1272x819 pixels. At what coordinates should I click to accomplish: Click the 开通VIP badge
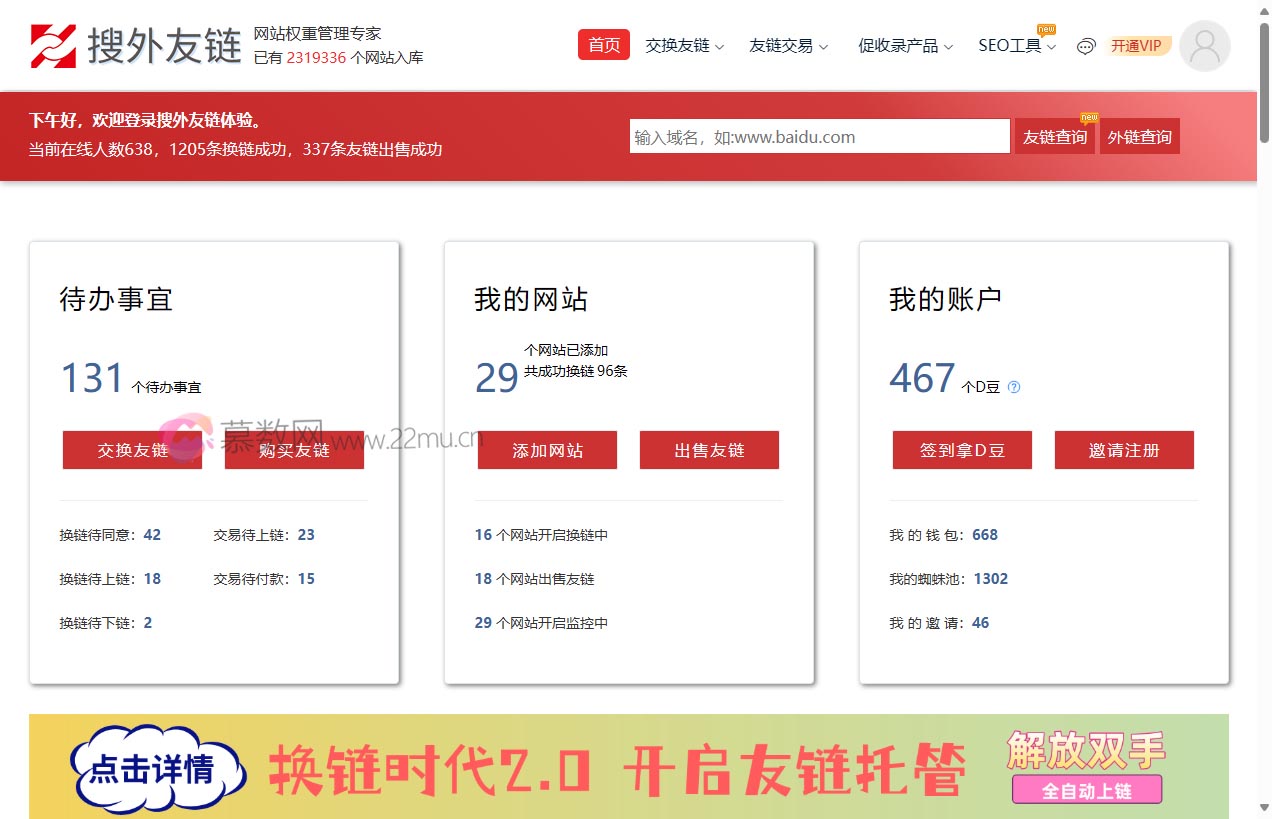(1137, 46)
